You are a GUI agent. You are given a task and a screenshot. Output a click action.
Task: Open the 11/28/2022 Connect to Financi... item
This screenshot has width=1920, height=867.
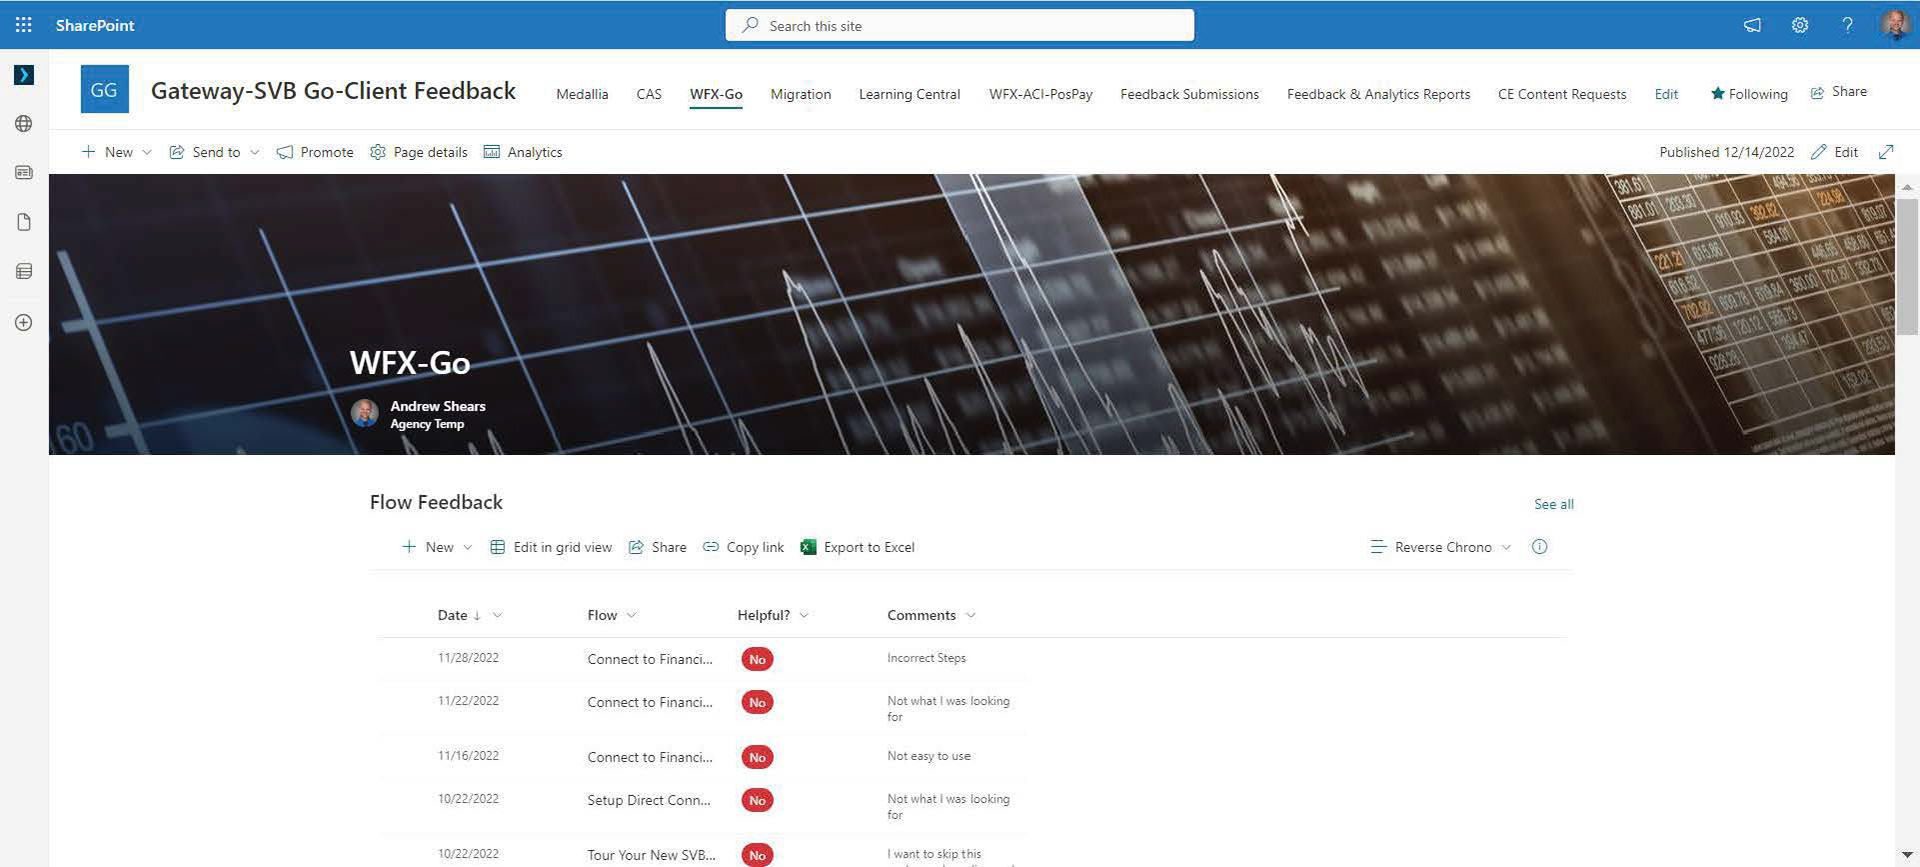point(650,659)
